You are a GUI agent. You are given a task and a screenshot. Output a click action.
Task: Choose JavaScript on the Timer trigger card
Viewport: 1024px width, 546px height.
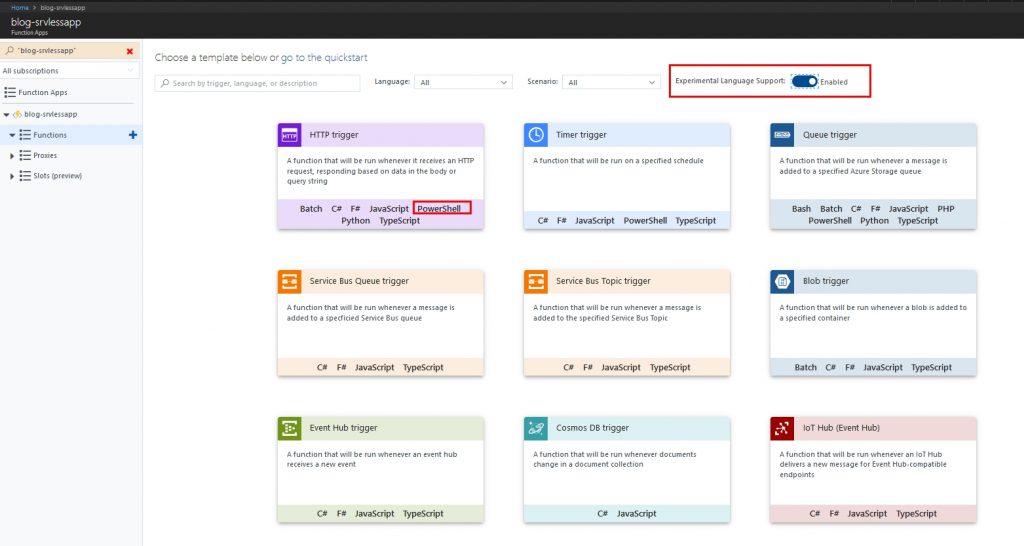tap(594, 221)
